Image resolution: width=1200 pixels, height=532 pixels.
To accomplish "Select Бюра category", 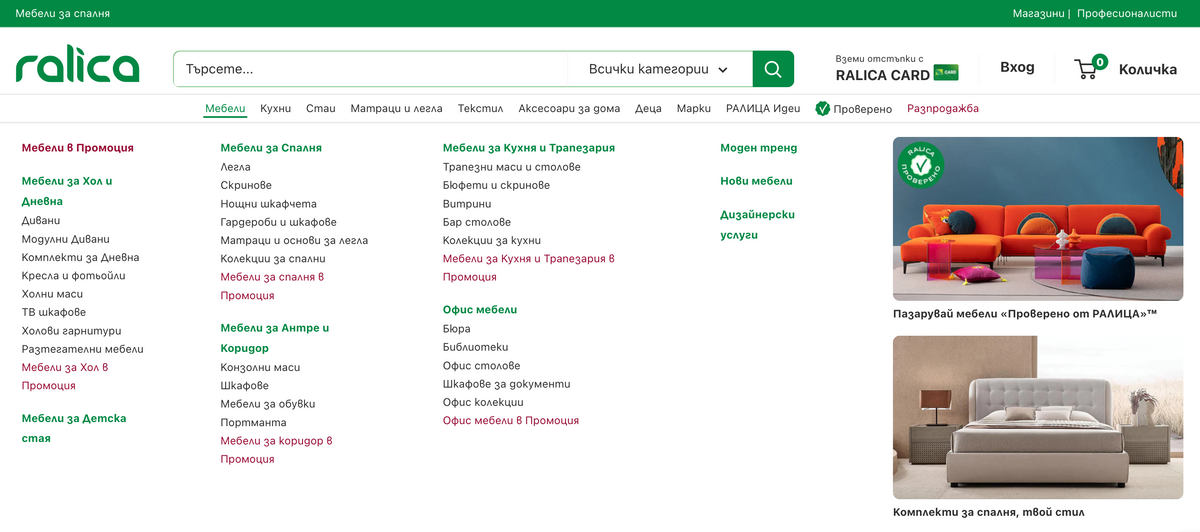I will click(457, 329).
